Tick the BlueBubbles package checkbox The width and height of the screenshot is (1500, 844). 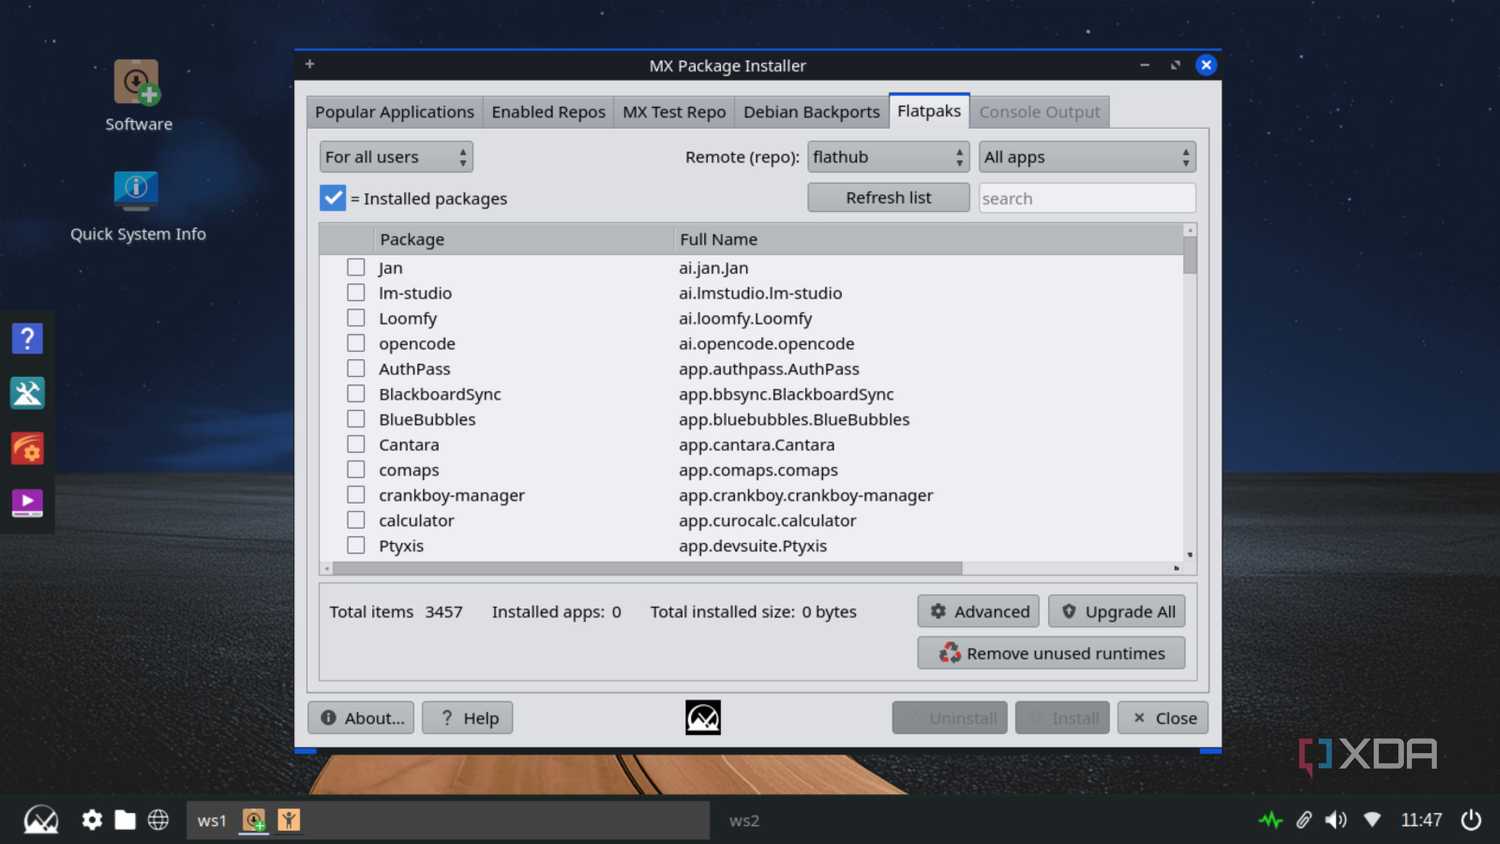(356, 419)
